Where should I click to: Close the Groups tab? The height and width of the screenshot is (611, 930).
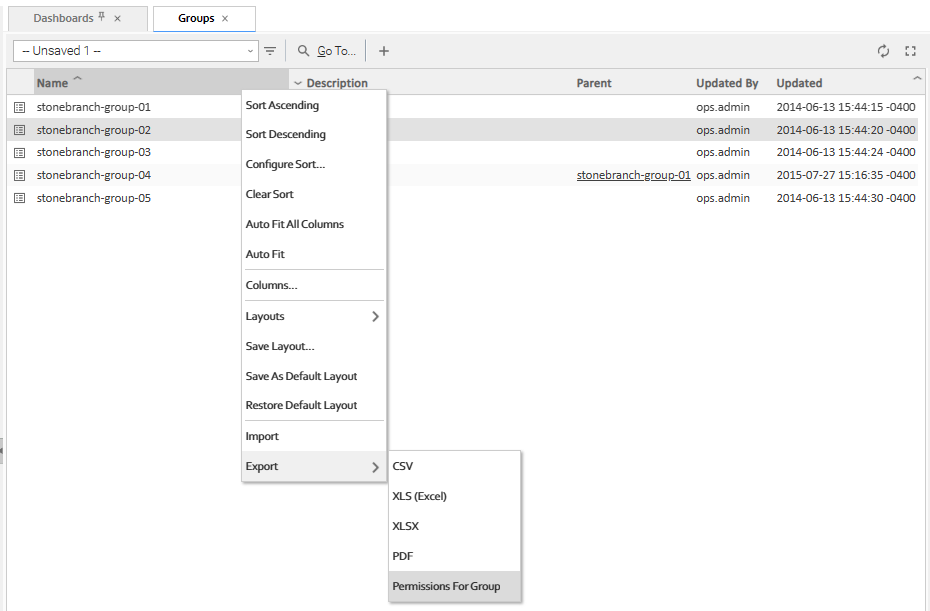(225, 19)
